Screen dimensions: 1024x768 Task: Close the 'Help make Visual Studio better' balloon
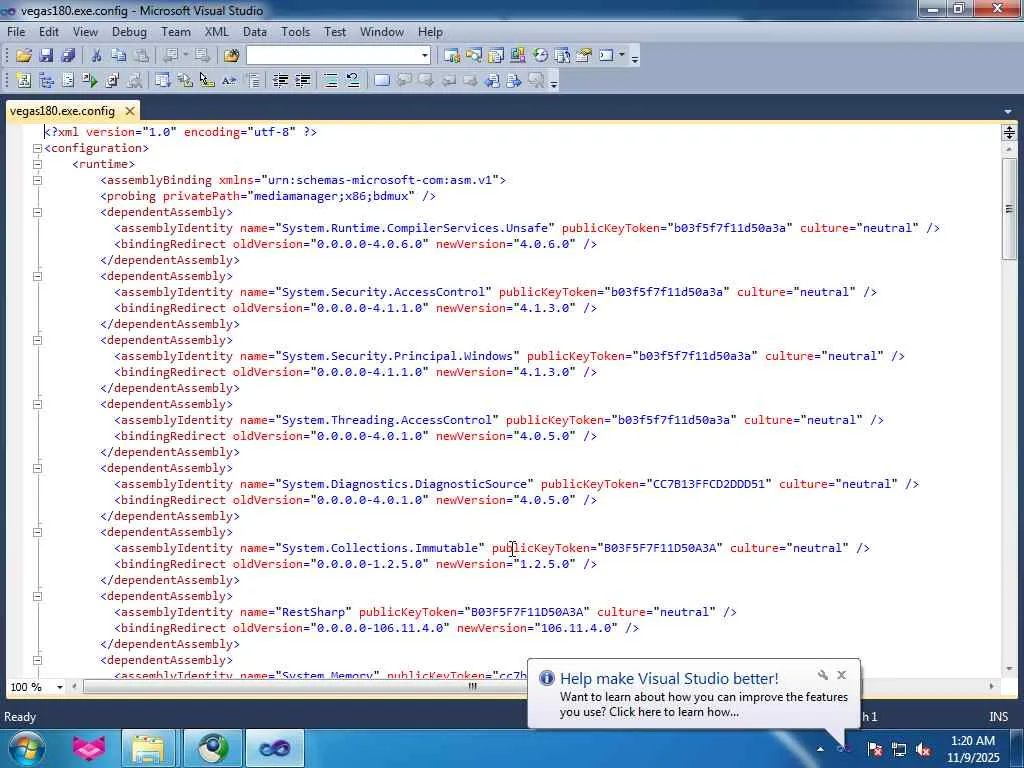coord(842,675)
